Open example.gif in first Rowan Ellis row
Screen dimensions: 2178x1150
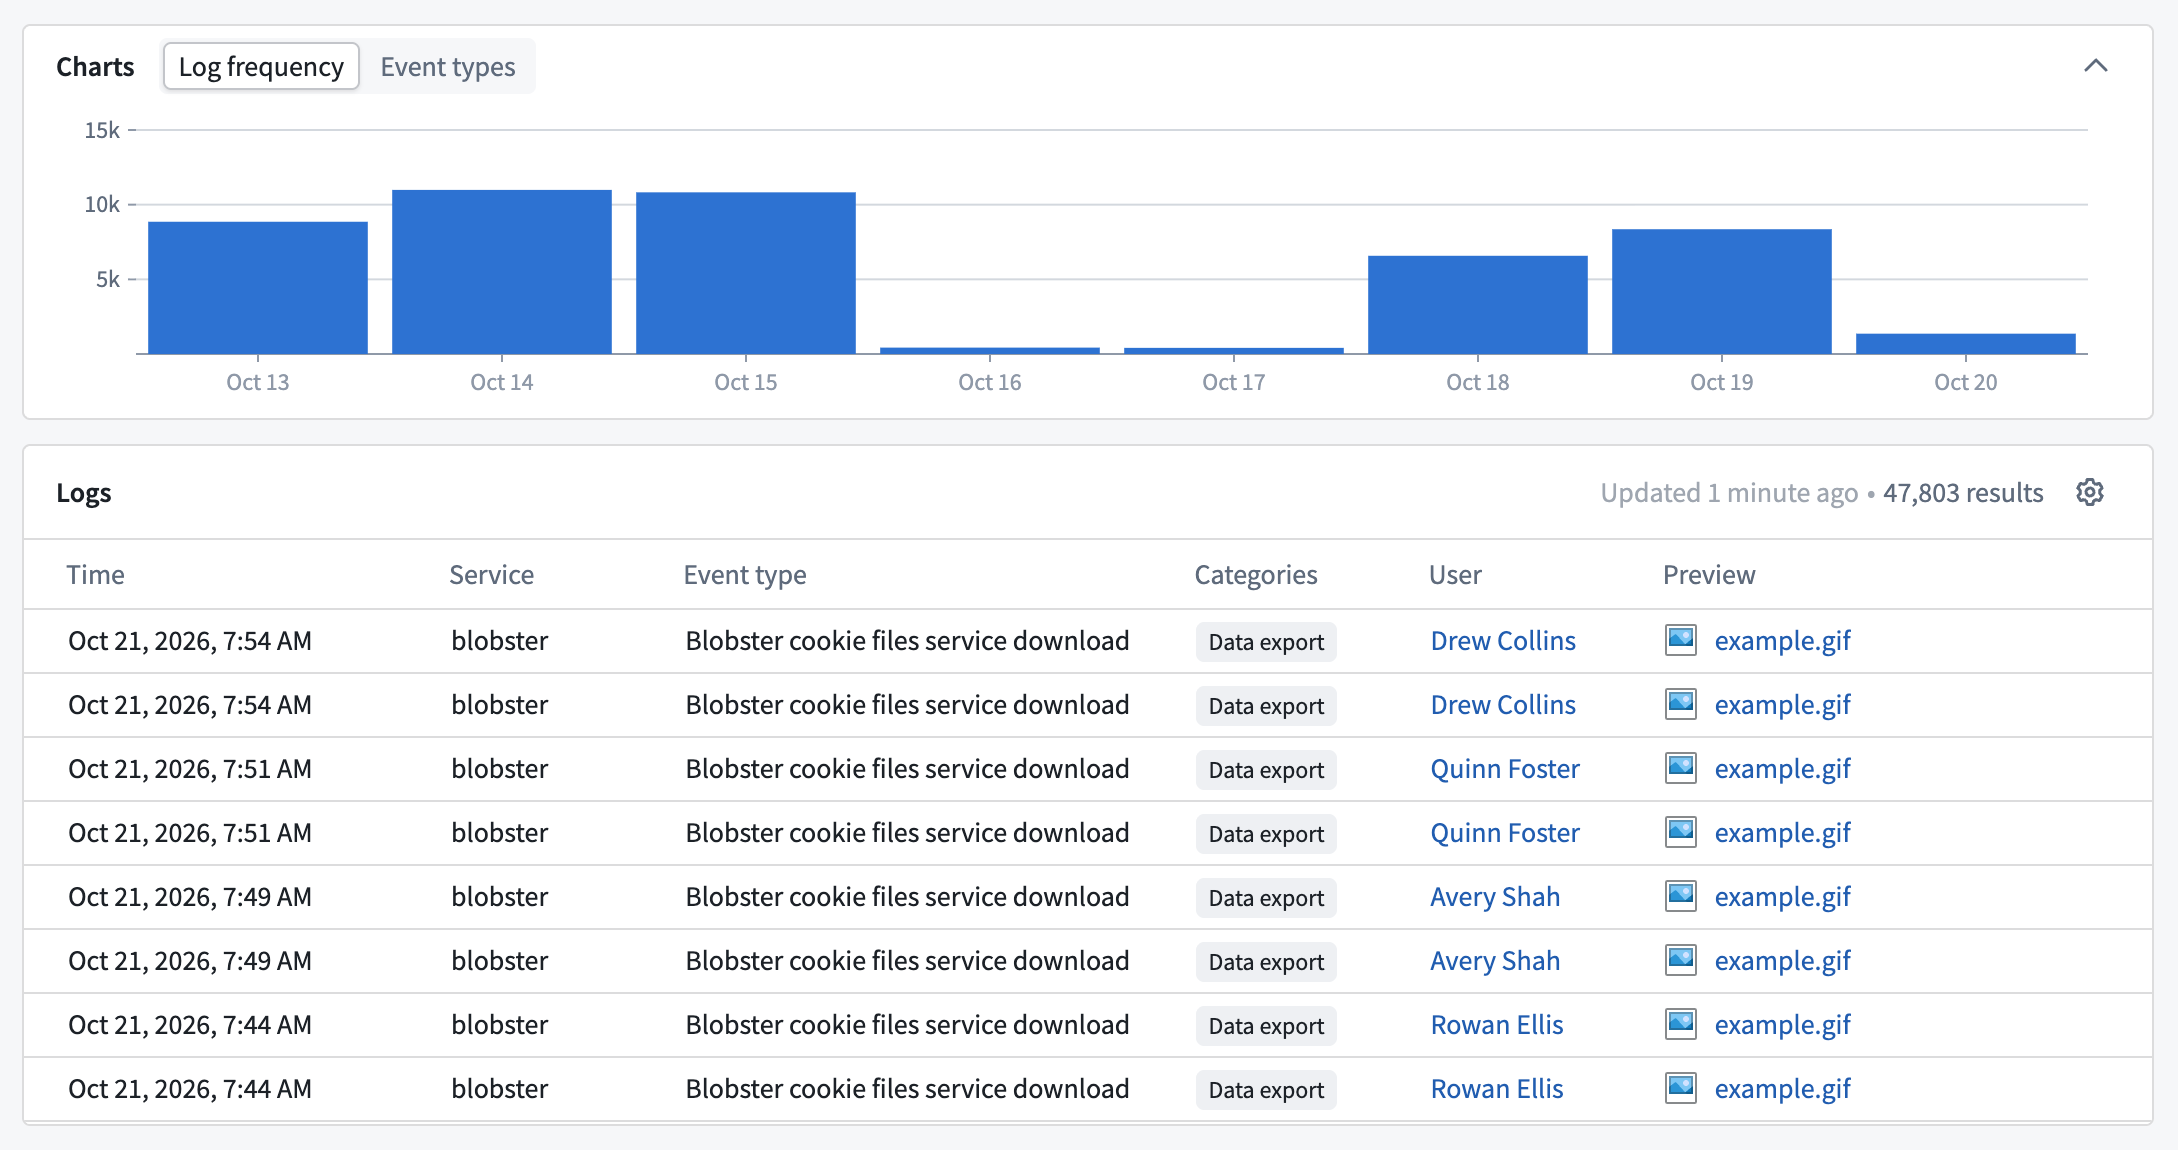point(1783,1025)
